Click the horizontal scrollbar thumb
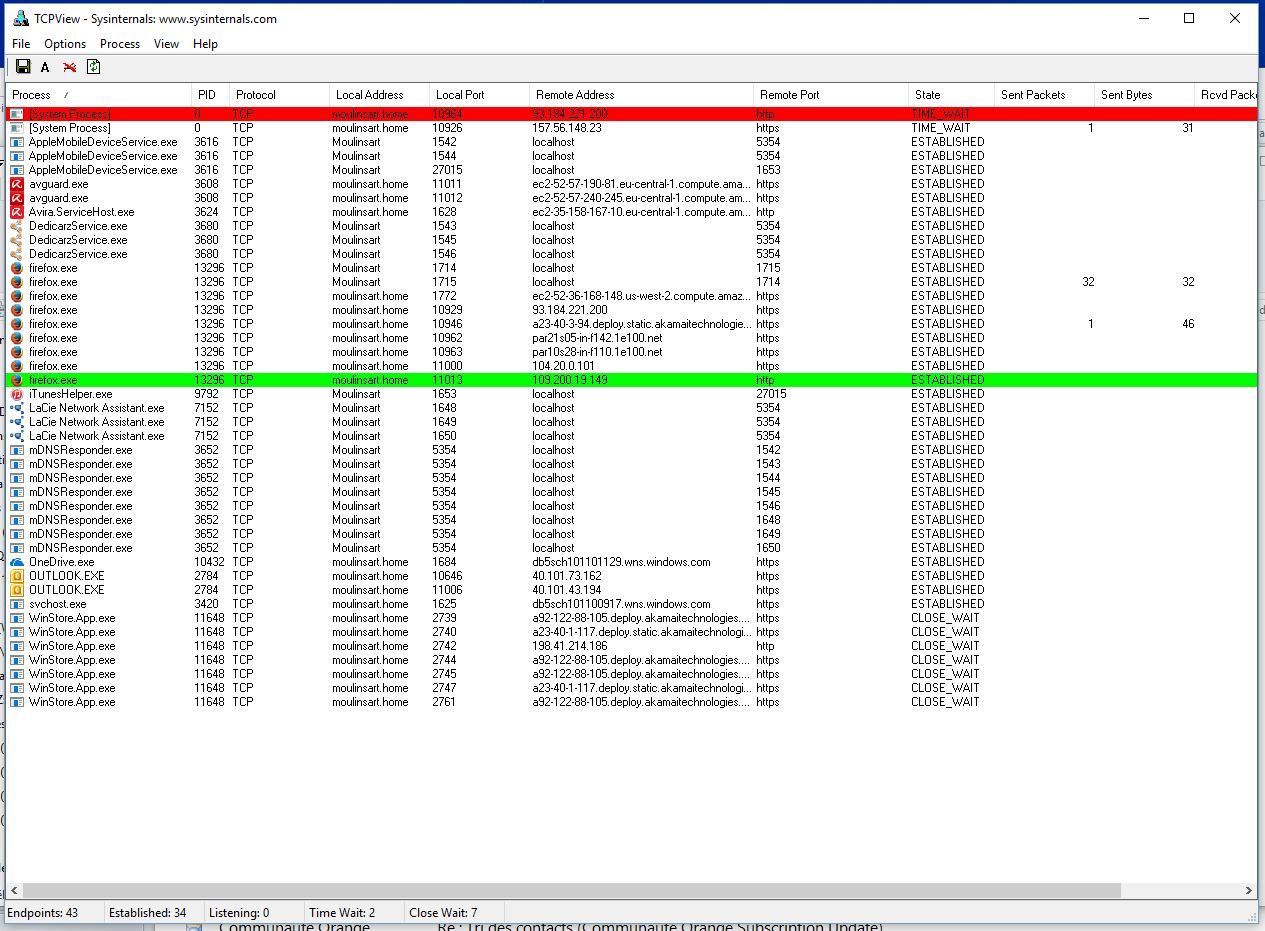Screen dimensions: 1265x931 click(572, 890)
